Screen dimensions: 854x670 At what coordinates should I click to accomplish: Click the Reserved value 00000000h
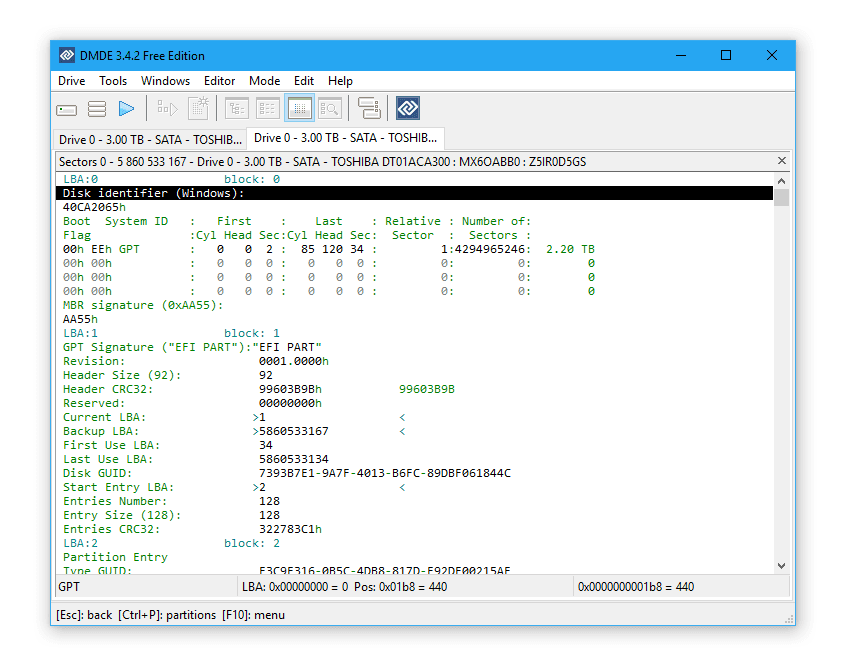point(290,404)
